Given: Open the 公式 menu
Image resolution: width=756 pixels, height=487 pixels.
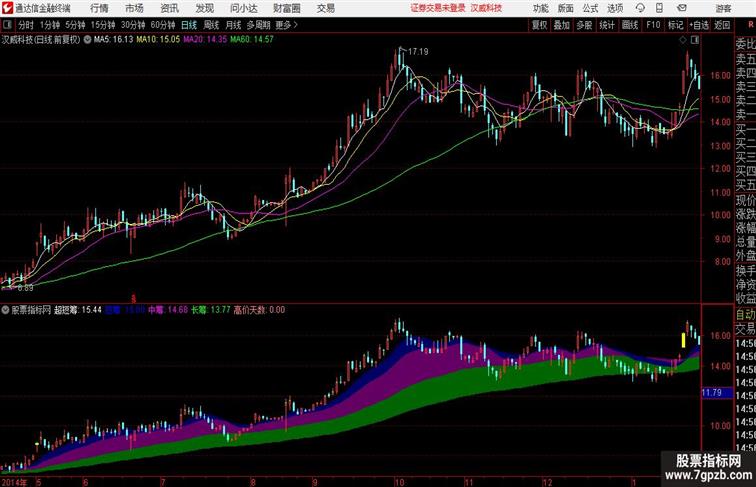Looking at the screenshot, I should coord(590,8).
